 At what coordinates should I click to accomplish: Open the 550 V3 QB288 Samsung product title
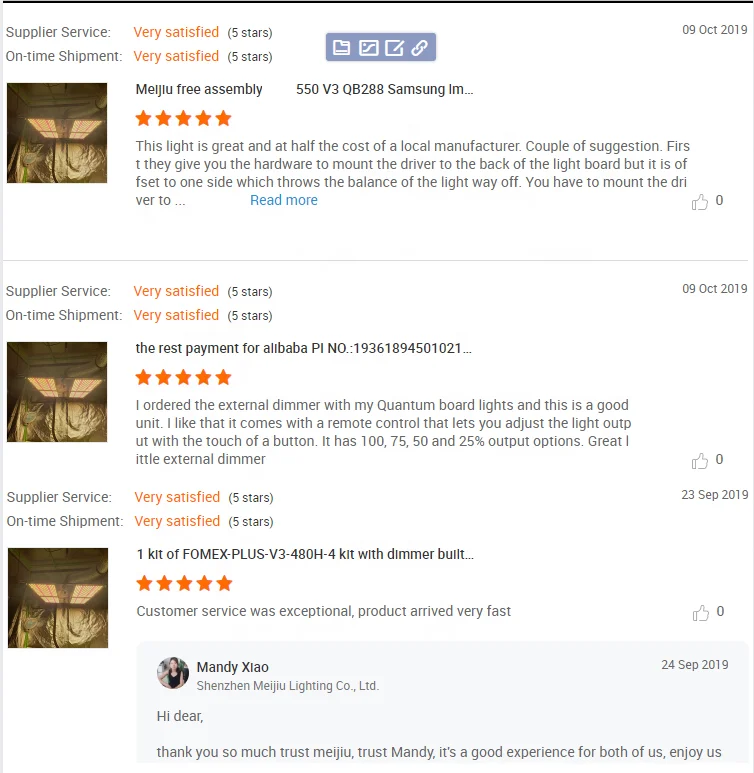(x=385, y=89)
